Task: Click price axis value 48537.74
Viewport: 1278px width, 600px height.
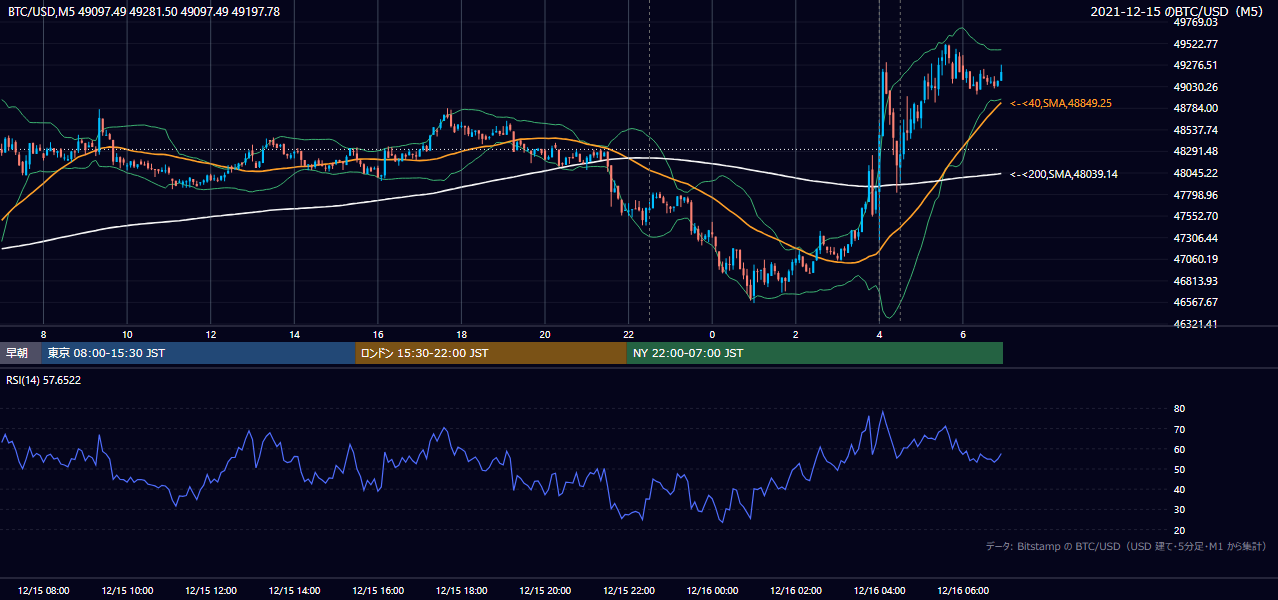Action: (x=1196, y=130)
